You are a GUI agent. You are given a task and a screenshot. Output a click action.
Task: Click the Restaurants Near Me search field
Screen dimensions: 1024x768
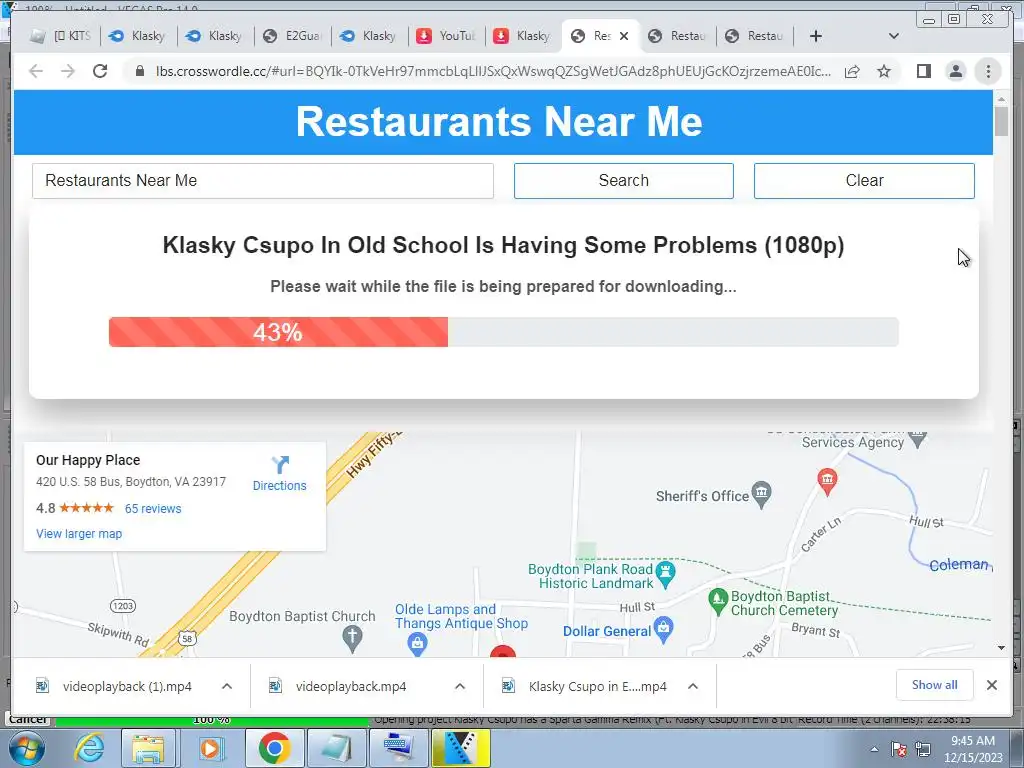[263, 181]
